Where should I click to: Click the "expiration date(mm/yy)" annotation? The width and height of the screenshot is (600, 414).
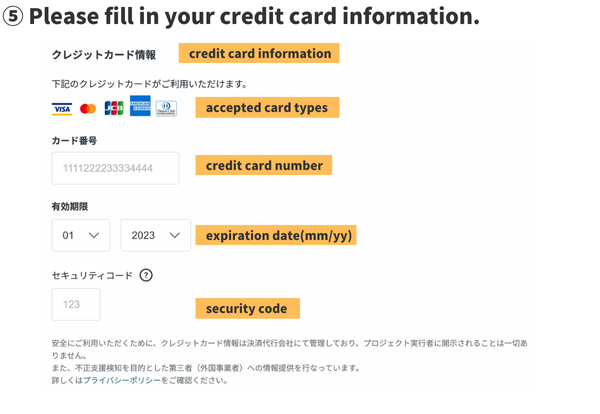(276, 236)
